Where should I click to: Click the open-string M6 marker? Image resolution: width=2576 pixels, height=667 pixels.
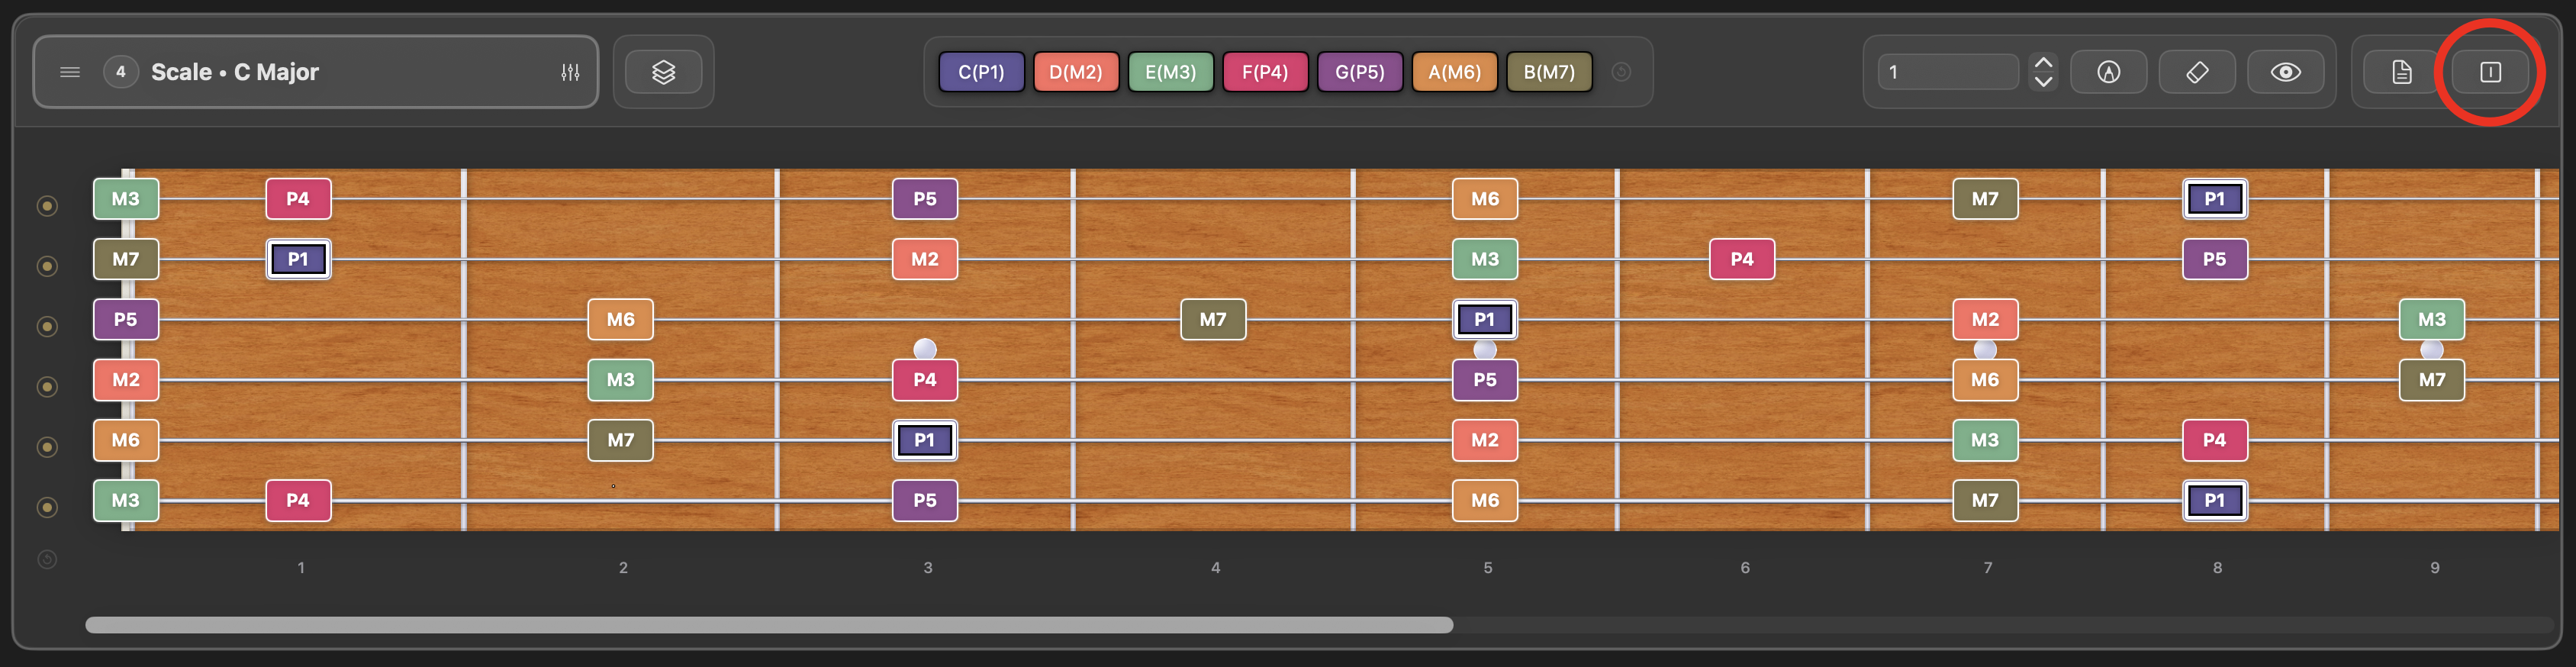[126, 440]
